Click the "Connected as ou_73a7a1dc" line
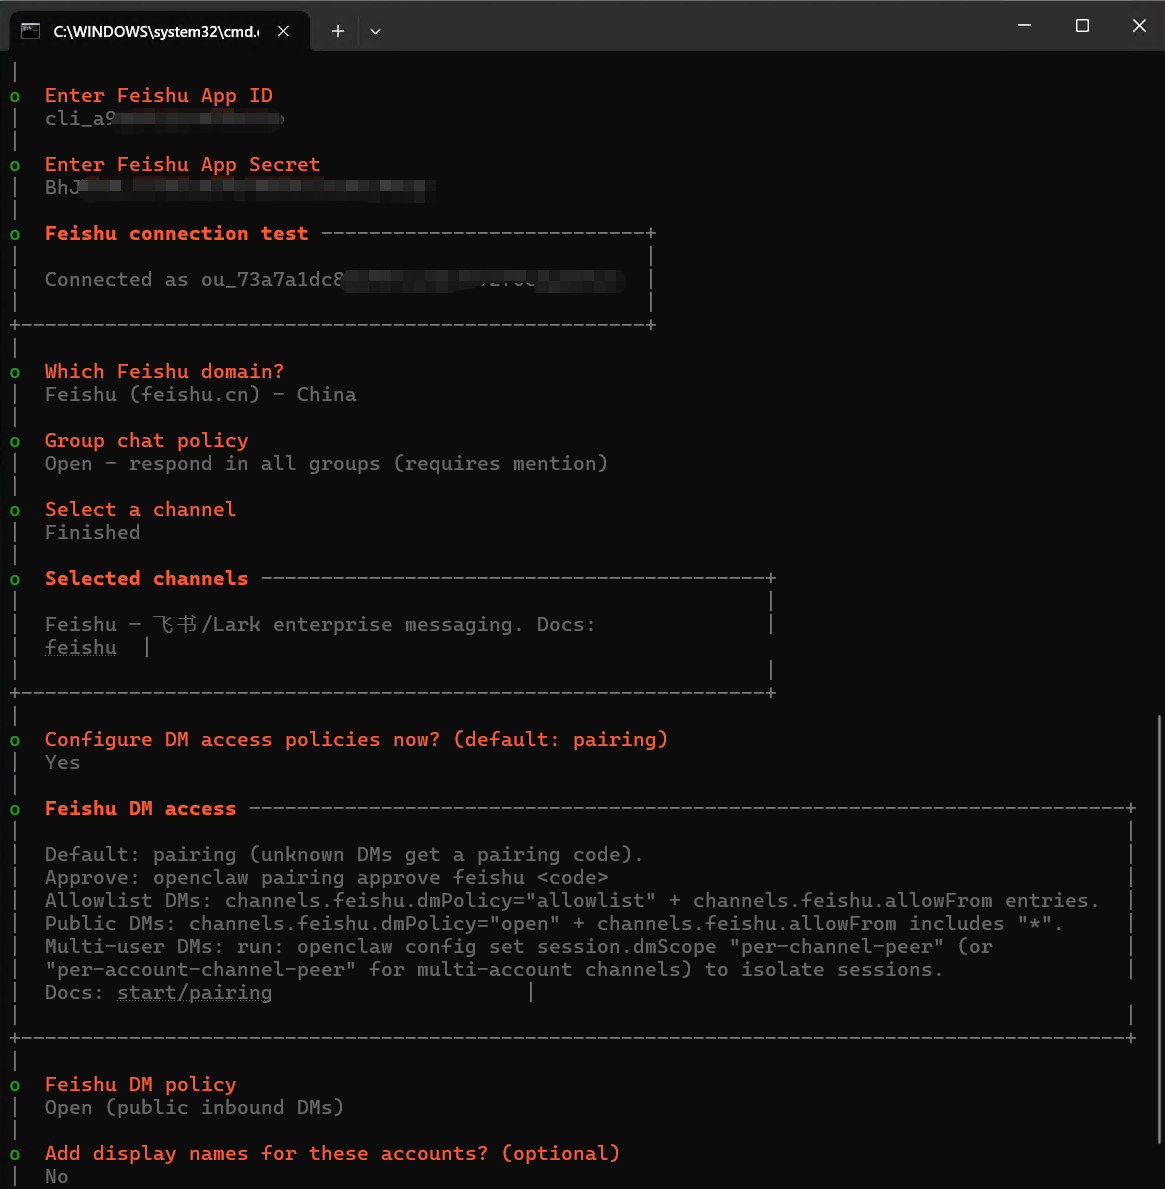This screenshot has height=1189, width=1165. coord(334,280)
